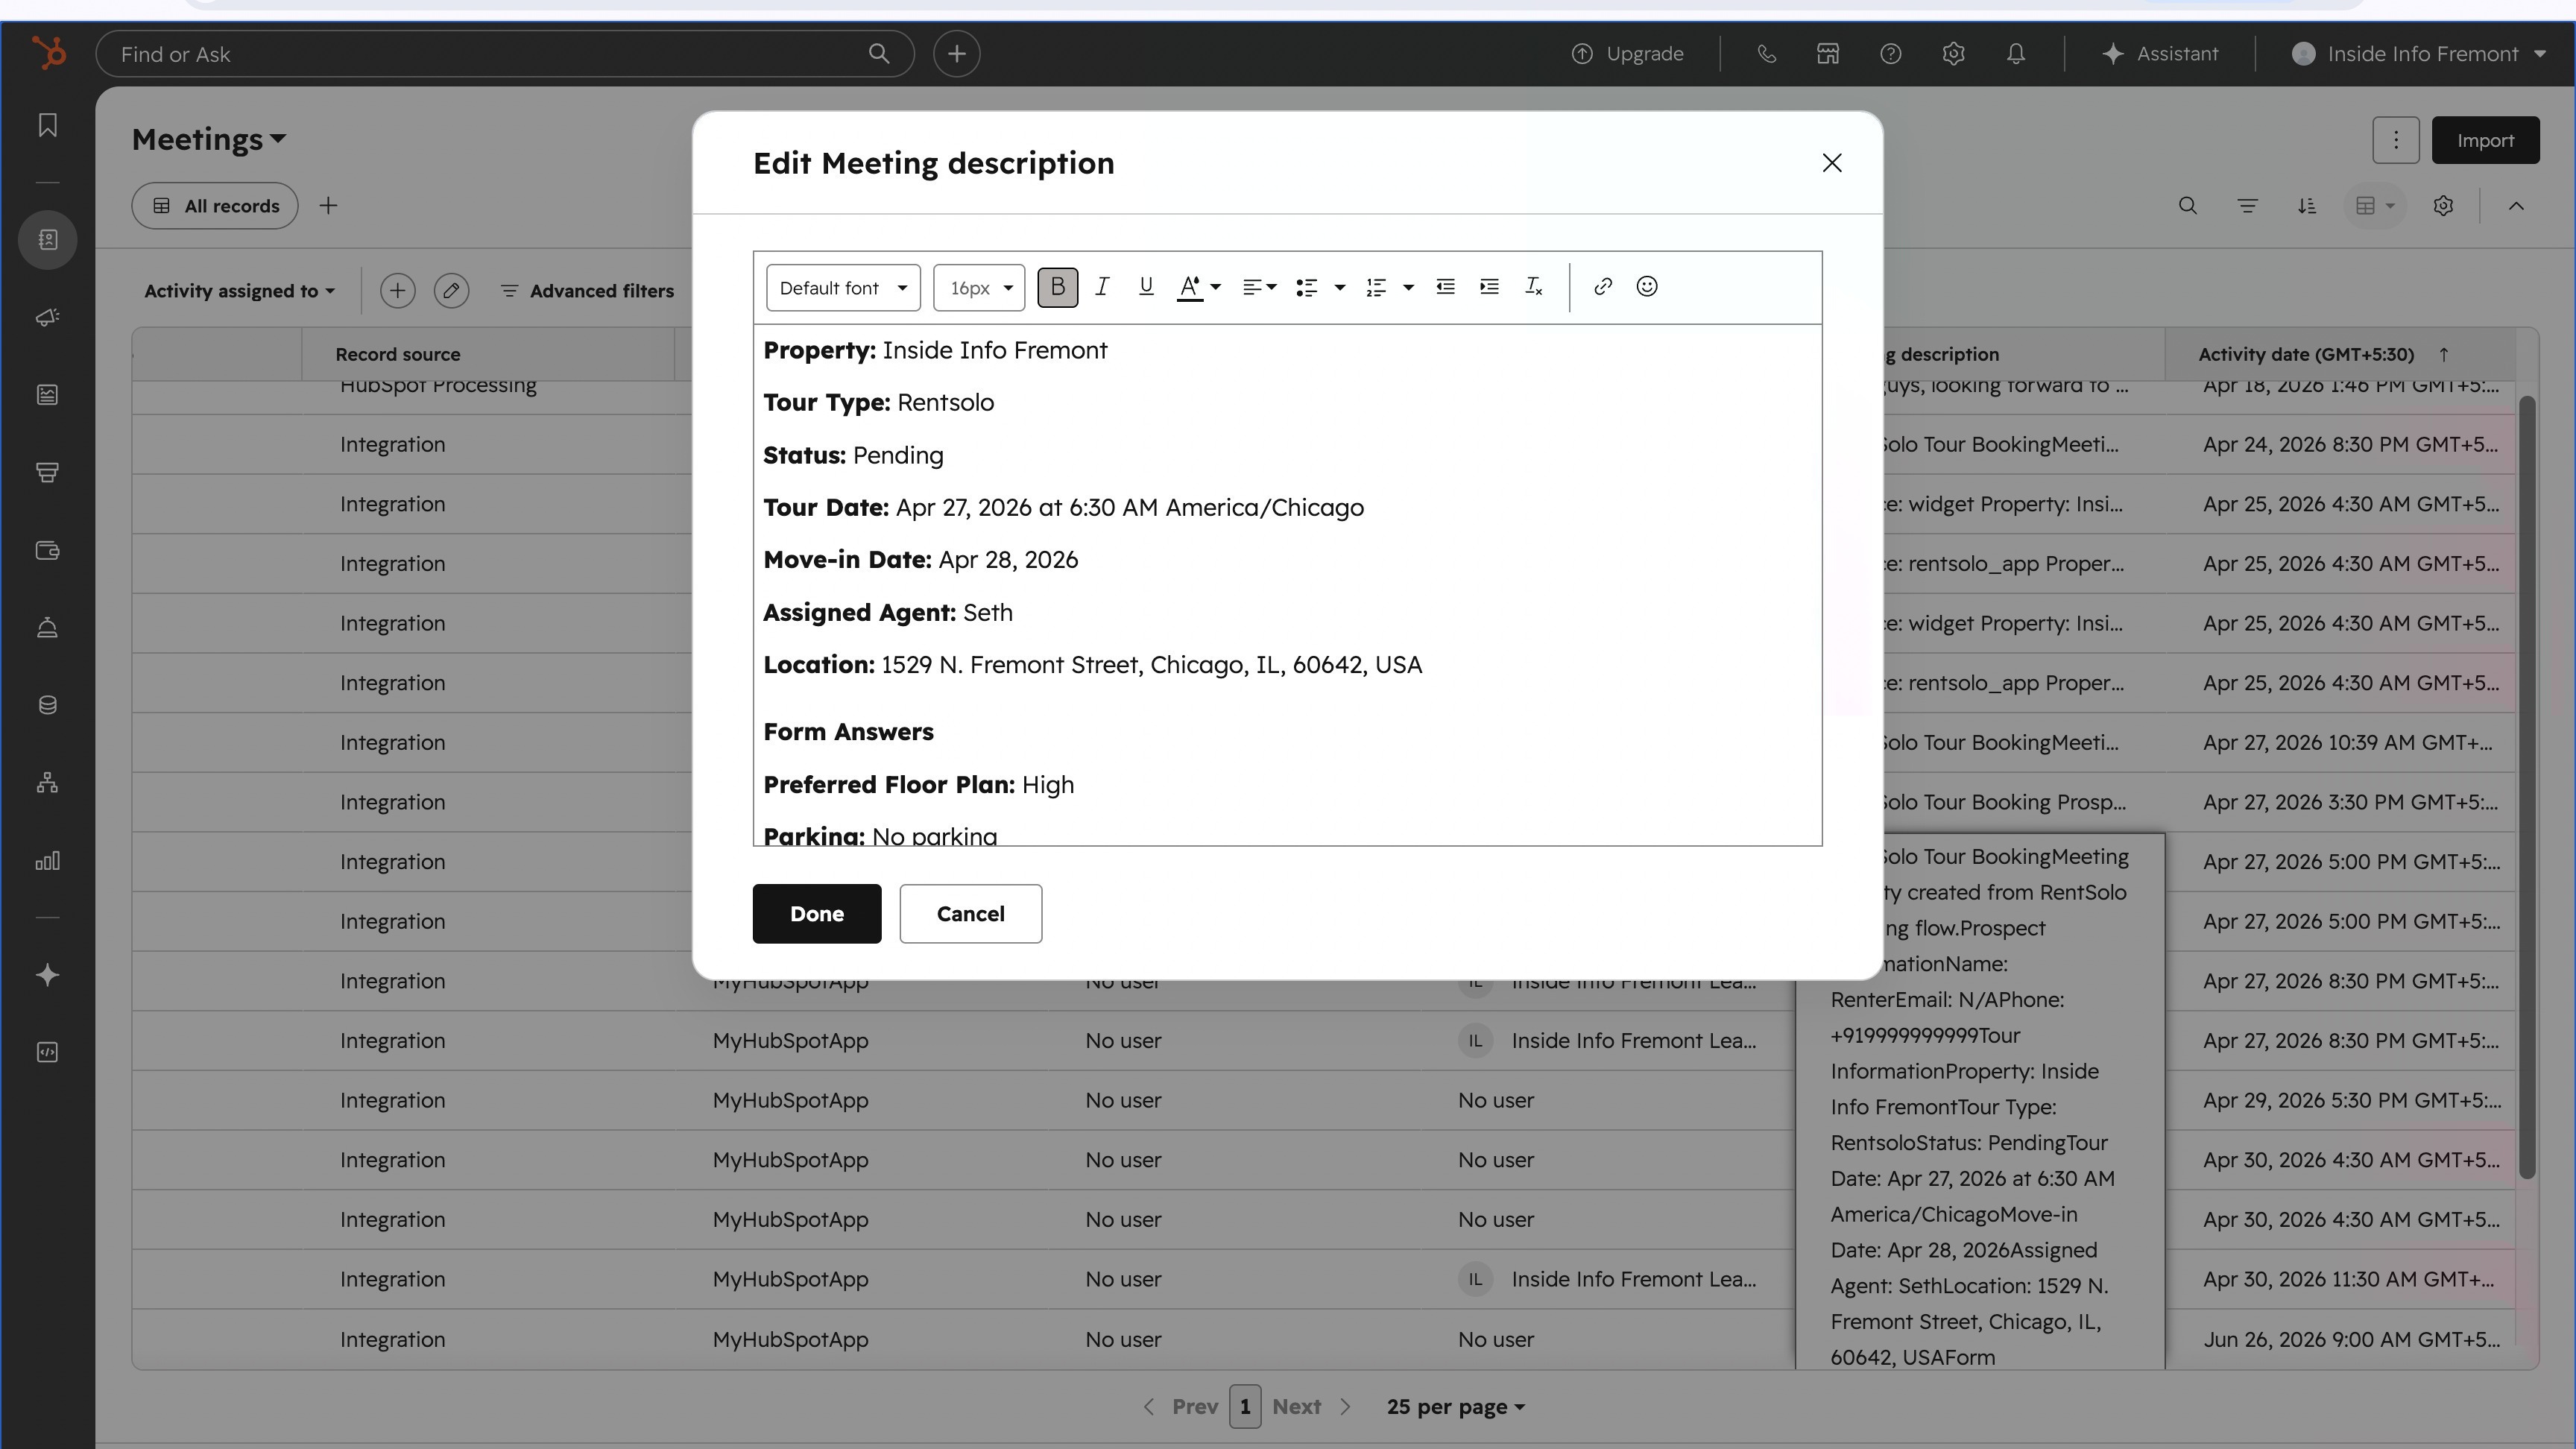The width and height of the screenshot is (2576, 1449).
Task: Open the Breeze AI sparkle sidebar icon
Action: [x=47, y=975]
